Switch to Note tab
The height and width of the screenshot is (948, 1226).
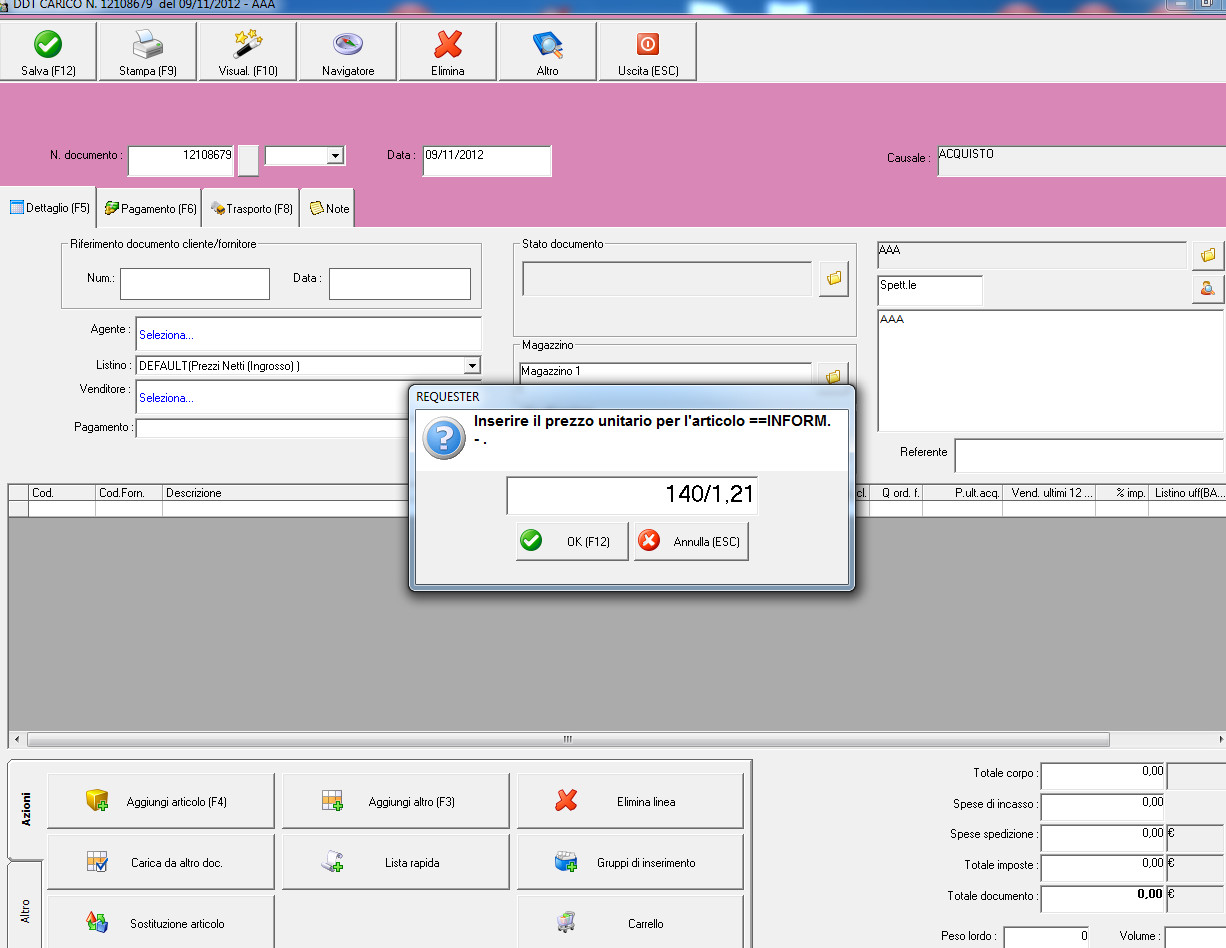[328, 208]
